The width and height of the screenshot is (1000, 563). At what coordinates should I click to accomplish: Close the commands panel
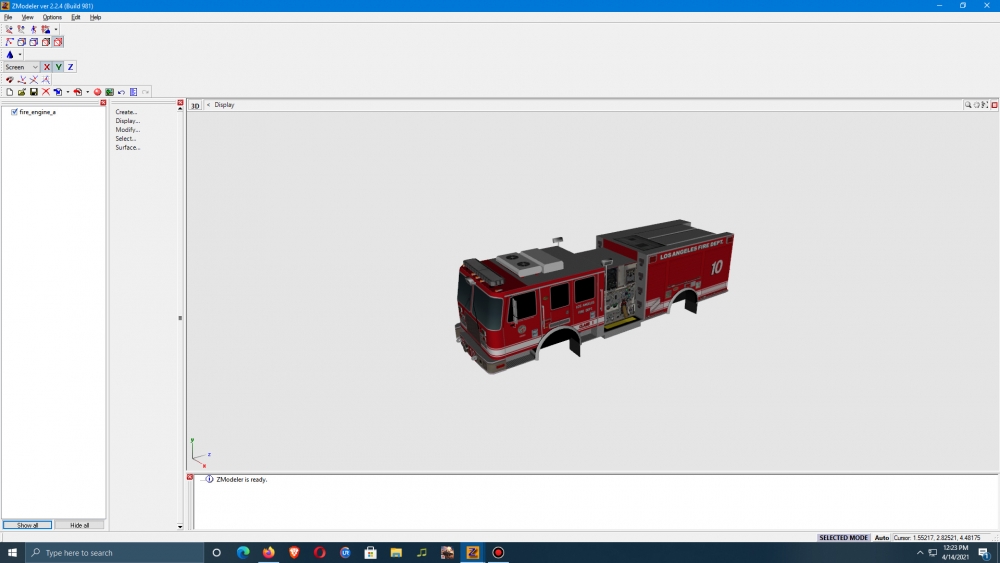[x=180, y=103]
